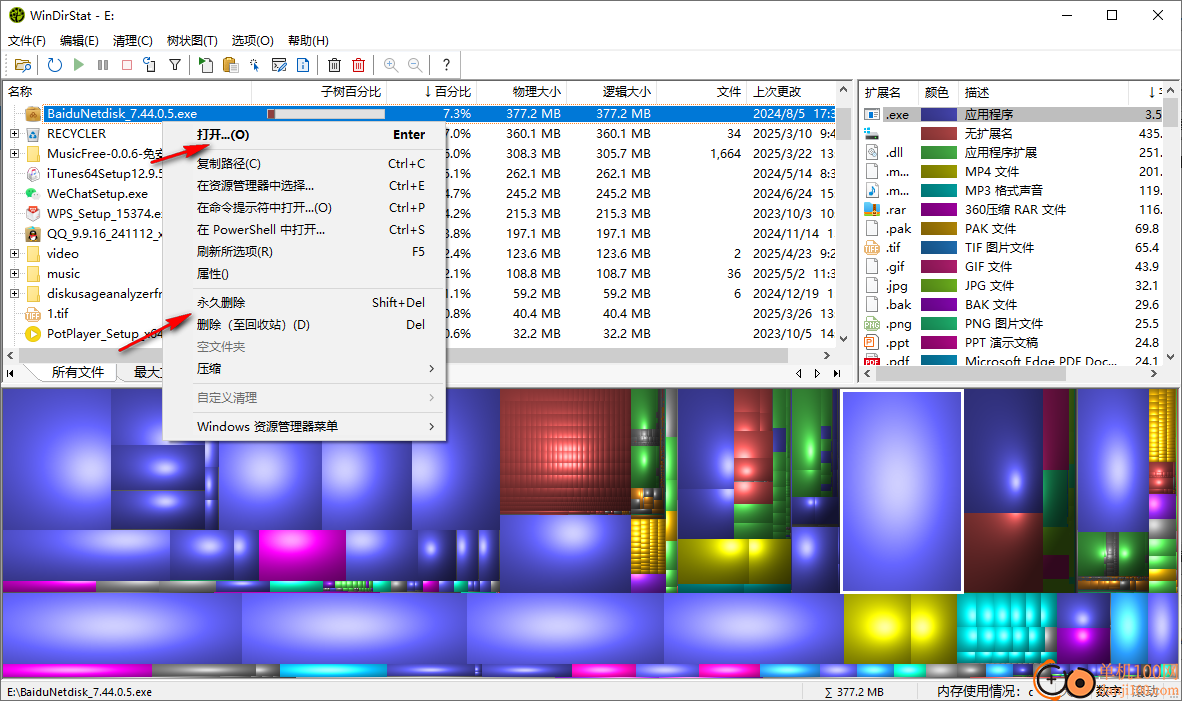This screenshot has height=701, width=1182.
Task: Click the blue properties info icon
Action: [x=303, y=65]
